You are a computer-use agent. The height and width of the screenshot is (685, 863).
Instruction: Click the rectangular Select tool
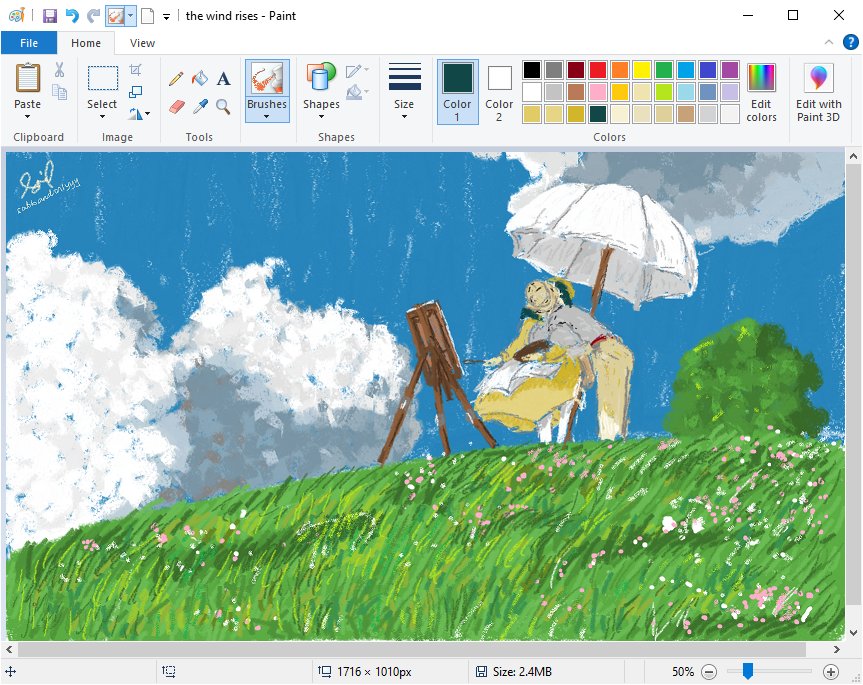[x=102, y=78]
